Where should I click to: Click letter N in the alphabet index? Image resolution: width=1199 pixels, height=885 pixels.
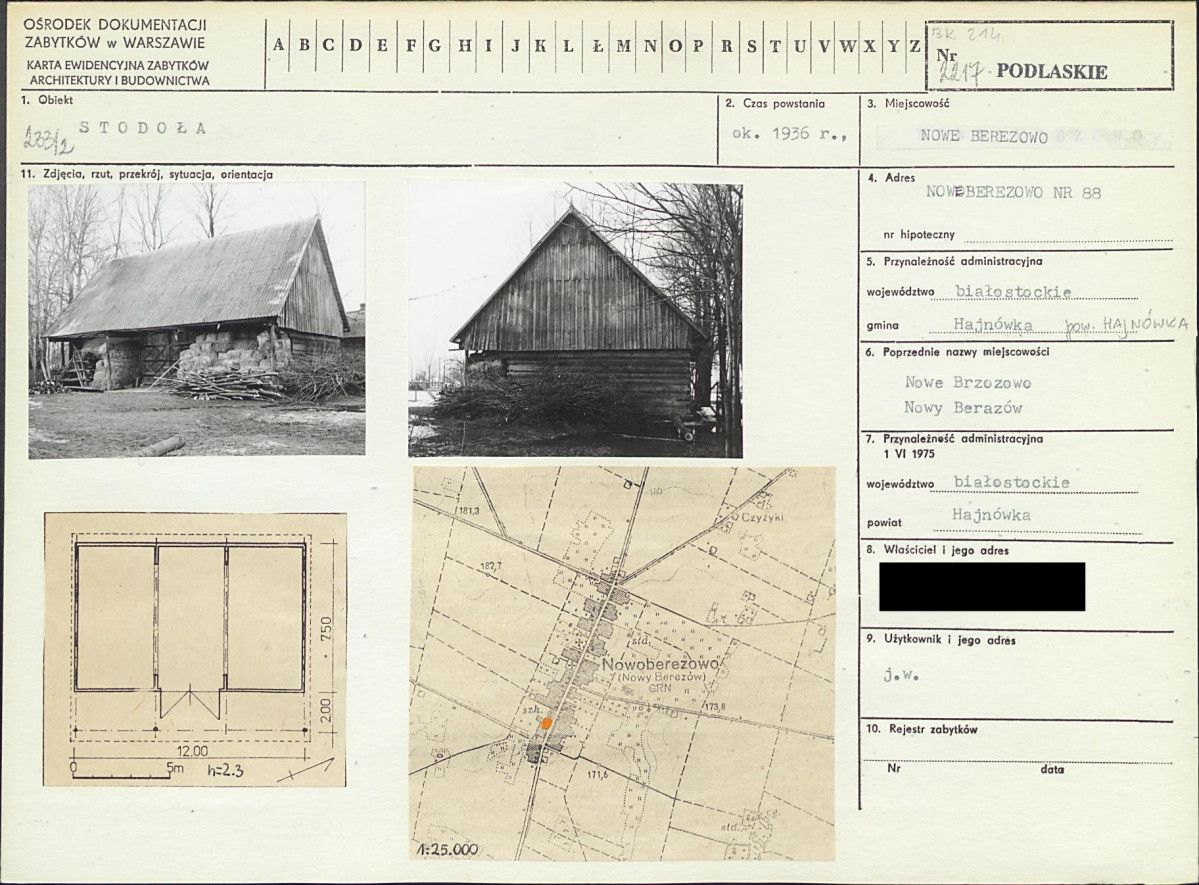(x=650, y=45)
